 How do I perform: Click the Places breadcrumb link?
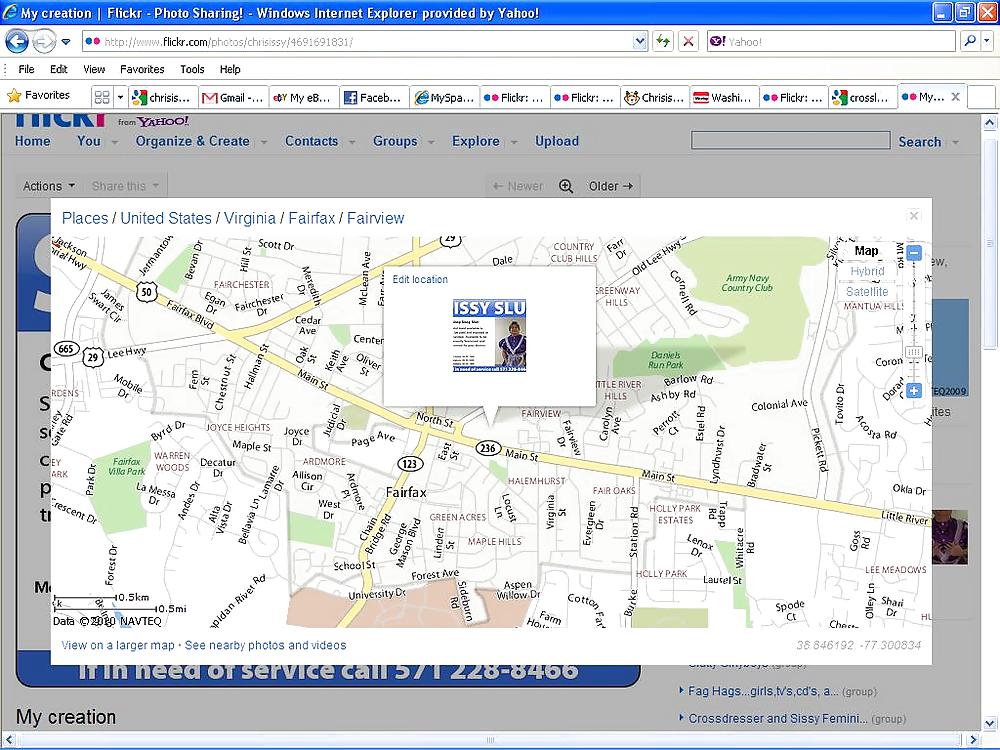[85, 218]
